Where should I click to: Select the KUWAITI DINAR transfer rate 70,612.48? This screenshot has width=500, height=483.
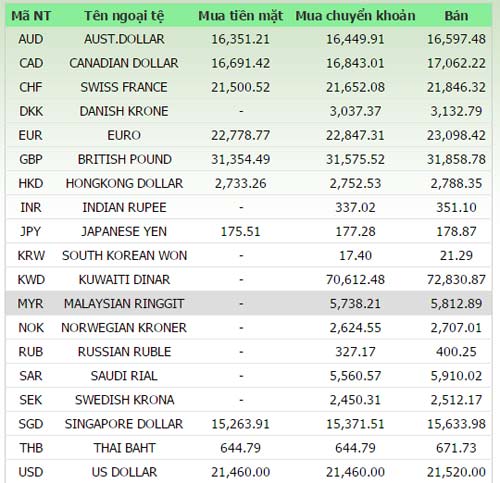click(x=355, y=279)
